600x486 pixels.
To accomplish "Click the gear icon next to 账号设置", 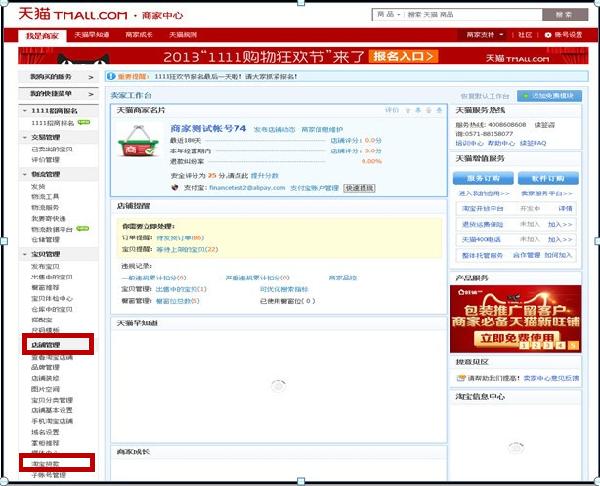I will coord(548,35).
